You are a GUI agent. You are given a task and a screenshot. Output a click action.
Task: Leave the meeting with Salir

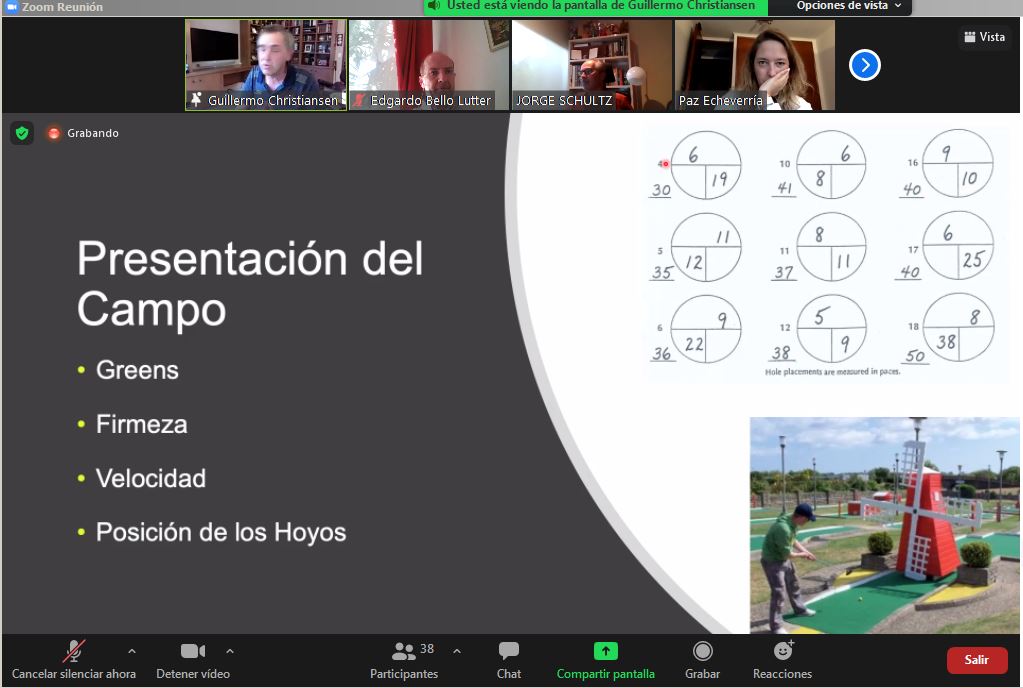pyautogui.click(x=976, y=660)
